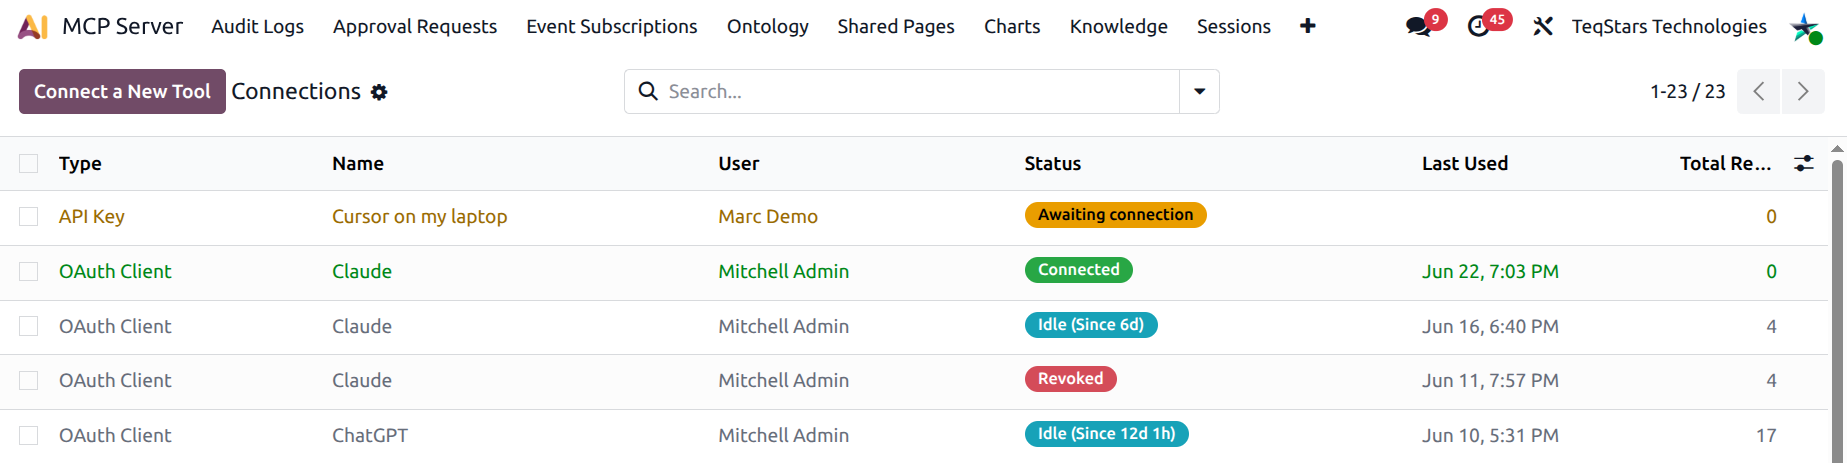This screenshot has height=463, width=1847.
Task: Open the Knowledge menu
Action: 1118,27
